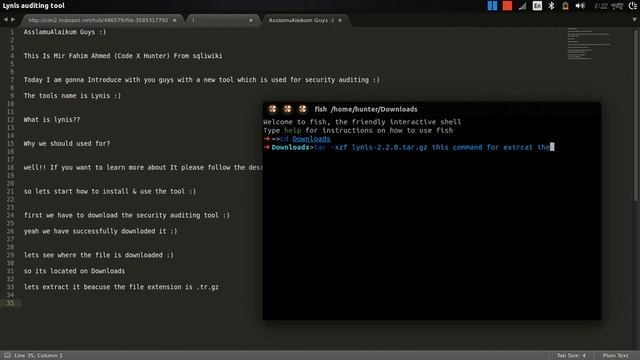Image resolution: width=640 pixels, height=360 pixels.
Task: Click Why we should used for? line
Action: (67, 143)
